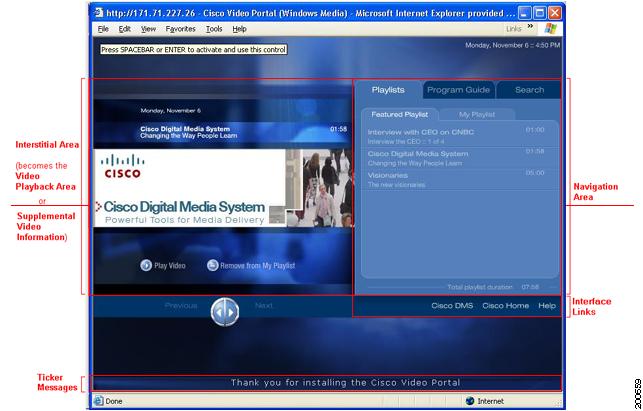The width and height of the screenshot is (643, 411).
Task: Click the Cisco Digital Media System video thumbnail
Action: (x=223, y=188)
